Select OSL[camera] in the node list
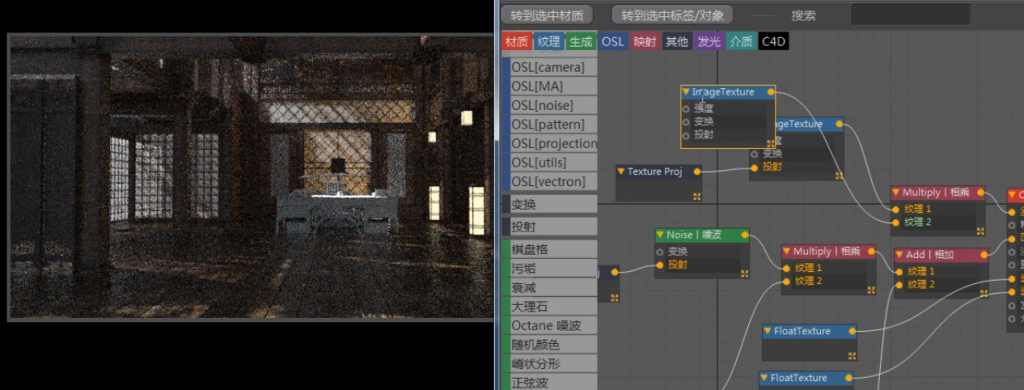Image resolution: width=1024 pixels, height=390 pixels. click(x=549, y=67)
